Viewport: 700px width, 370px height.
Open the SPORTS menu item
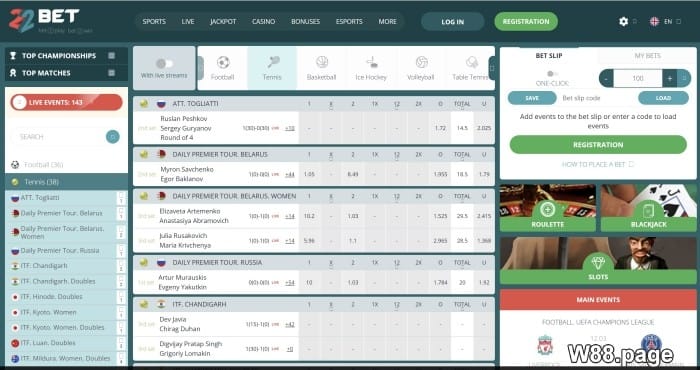pos(154,21)
